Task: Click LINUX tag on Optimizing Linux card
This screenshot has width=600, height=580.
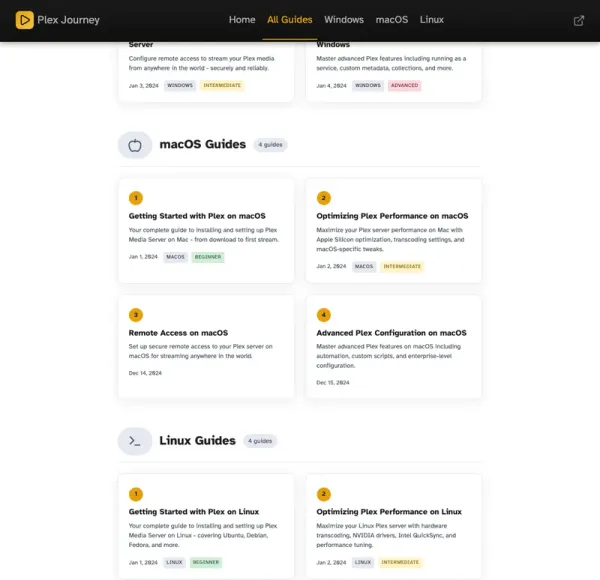Action: pos(362,562)
